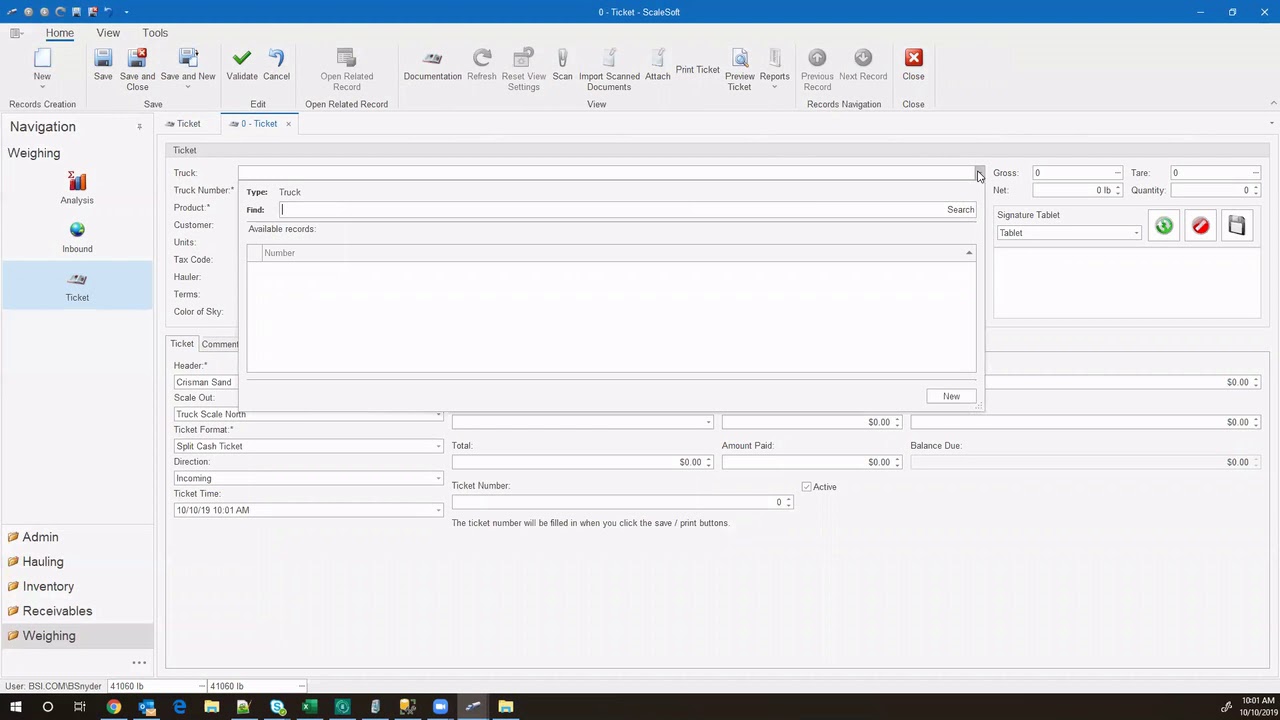Image resolution: width=1280 pixels, height=720 pixels.
Task: Click the red cancel signature icon
Action: click(x=1200, y=226)
